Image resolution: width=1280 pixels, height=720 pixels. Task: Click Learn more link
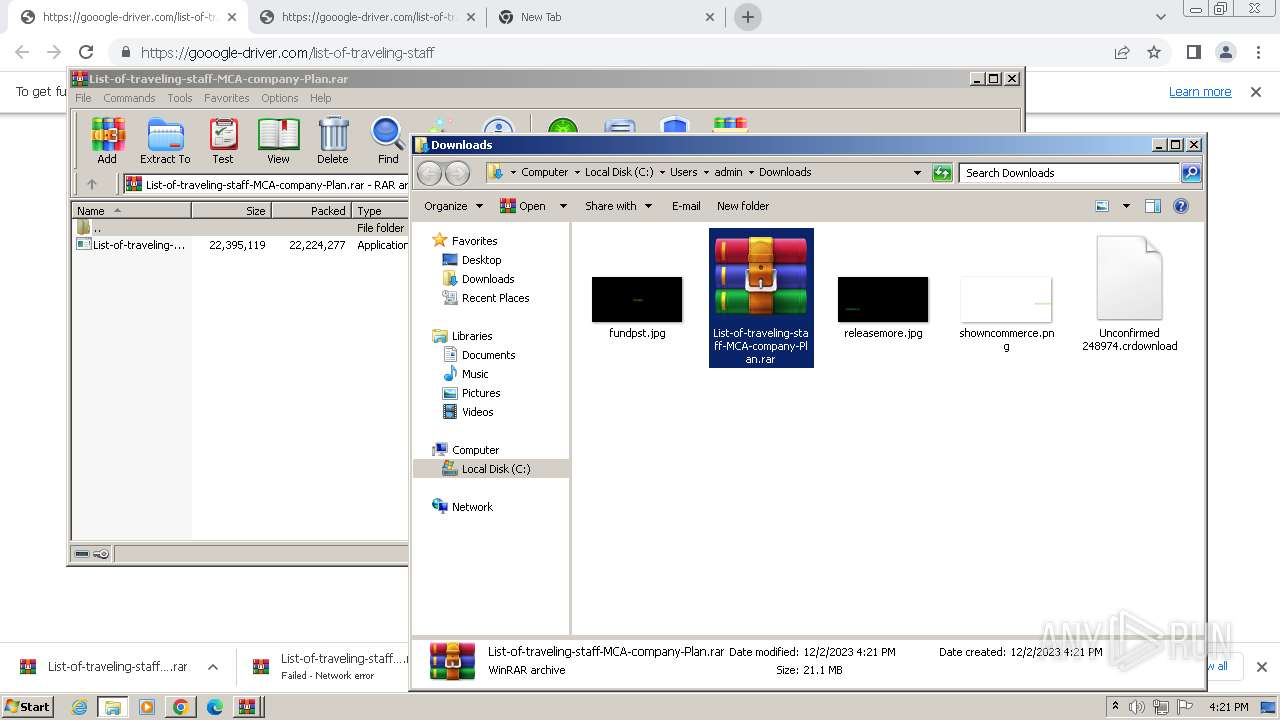click(x=1200, y=91)
